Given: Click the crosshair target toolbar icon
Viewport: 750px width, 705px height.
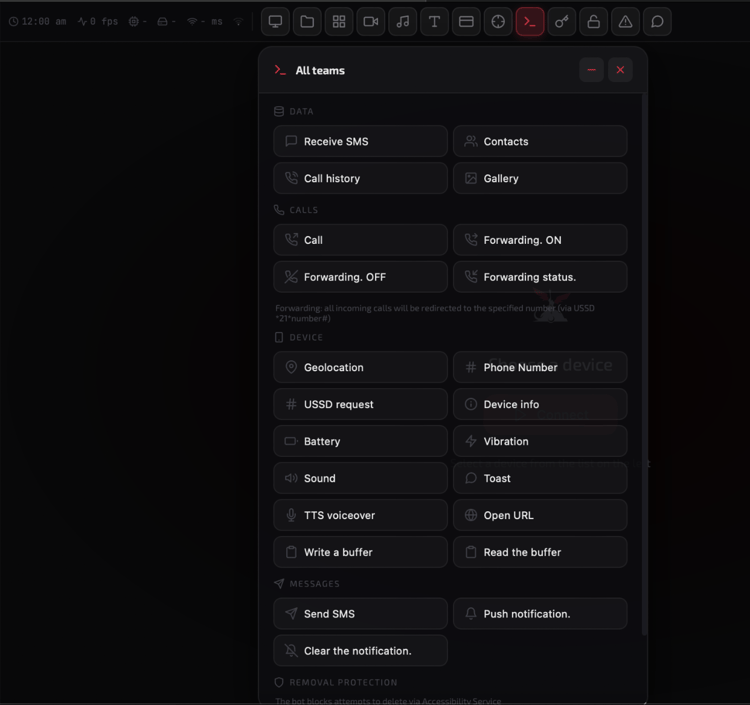Looking at the screenshot, I should click(498, 22).
